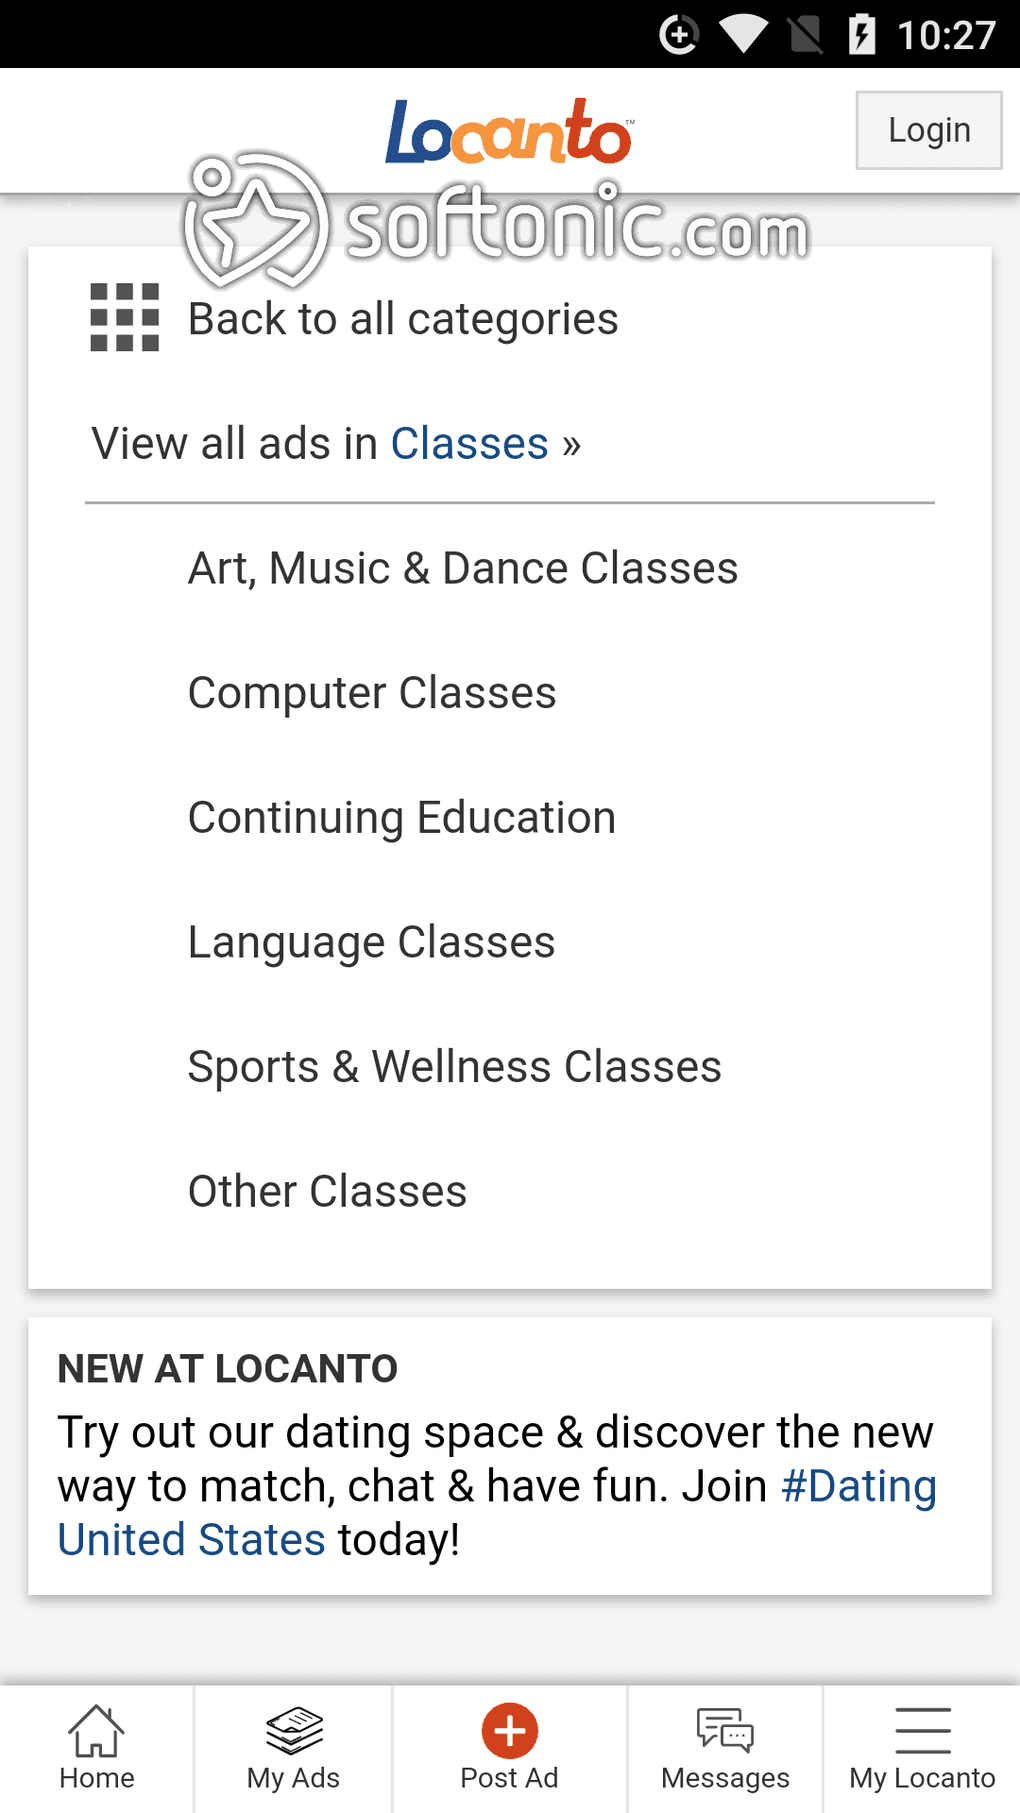Image resolution: width=1020 pixels, height=1813 pixels.
Task: Open the Home tab icon
Action: (96, 1731)
